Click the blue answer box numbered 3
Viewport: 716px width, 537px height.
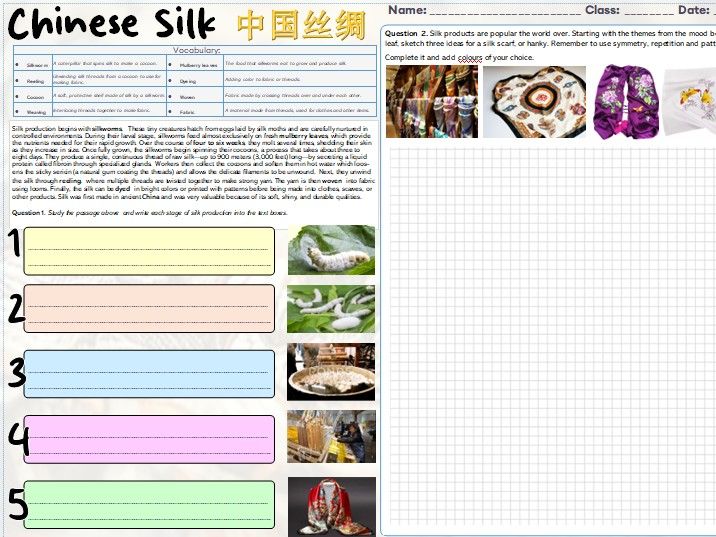149,374
